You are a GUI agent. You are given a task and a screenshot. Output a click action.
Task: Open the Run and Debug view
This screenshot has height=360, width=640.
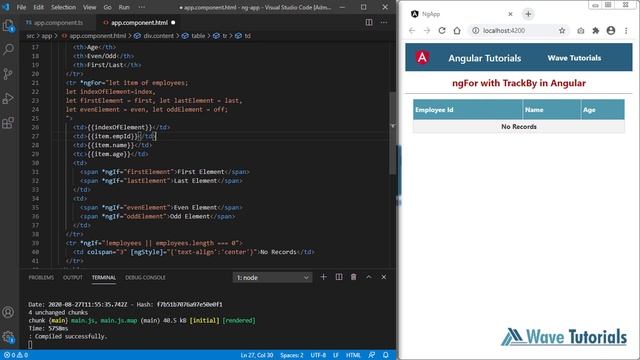pyautogui.click(x=8, y=98)
